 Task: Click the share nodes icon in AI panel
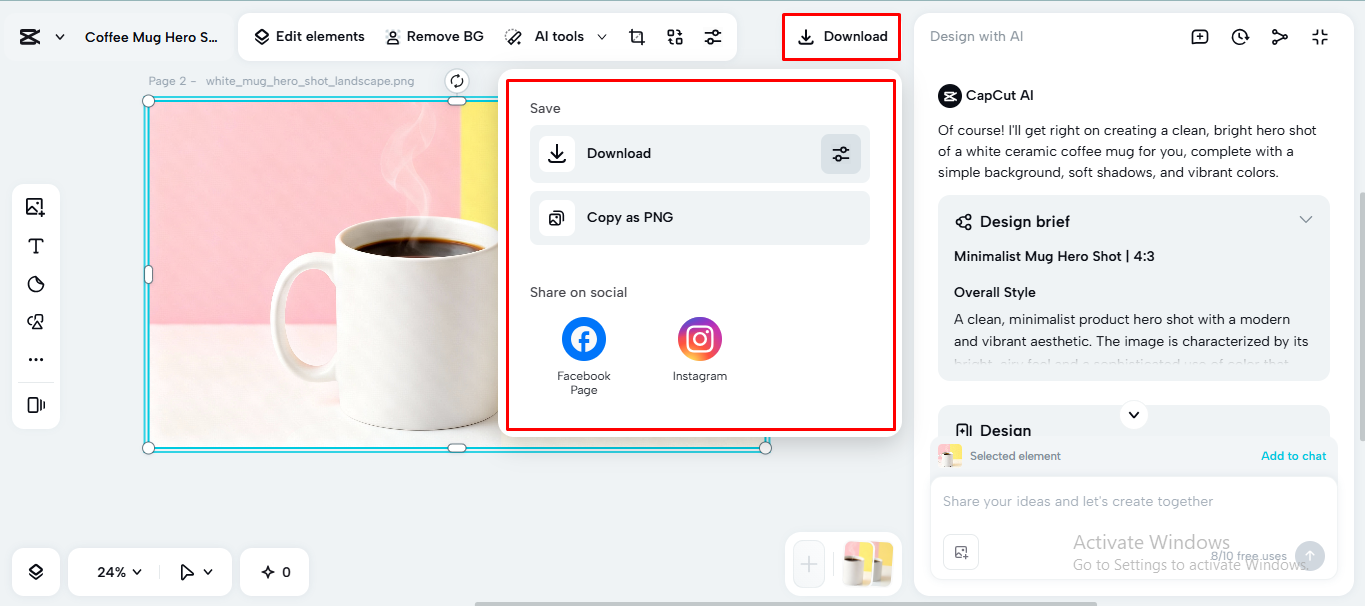coord(1280,37)
